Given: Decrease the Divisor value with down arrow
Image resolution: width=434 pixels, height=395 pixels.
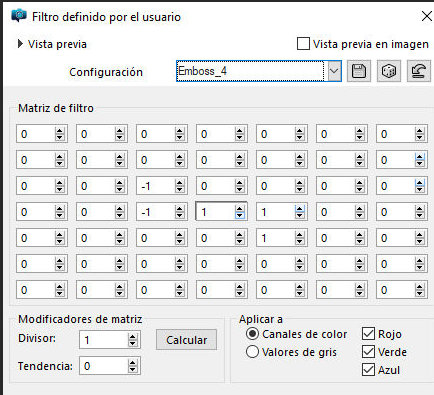Looking at the screenshot, I should coord(133,344).
